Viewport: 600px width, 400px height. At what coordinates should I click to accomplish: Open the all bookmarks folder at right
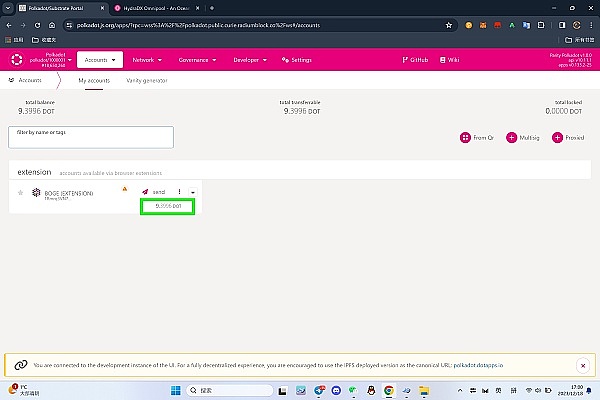pyautogui.click(x=580, y=40)
